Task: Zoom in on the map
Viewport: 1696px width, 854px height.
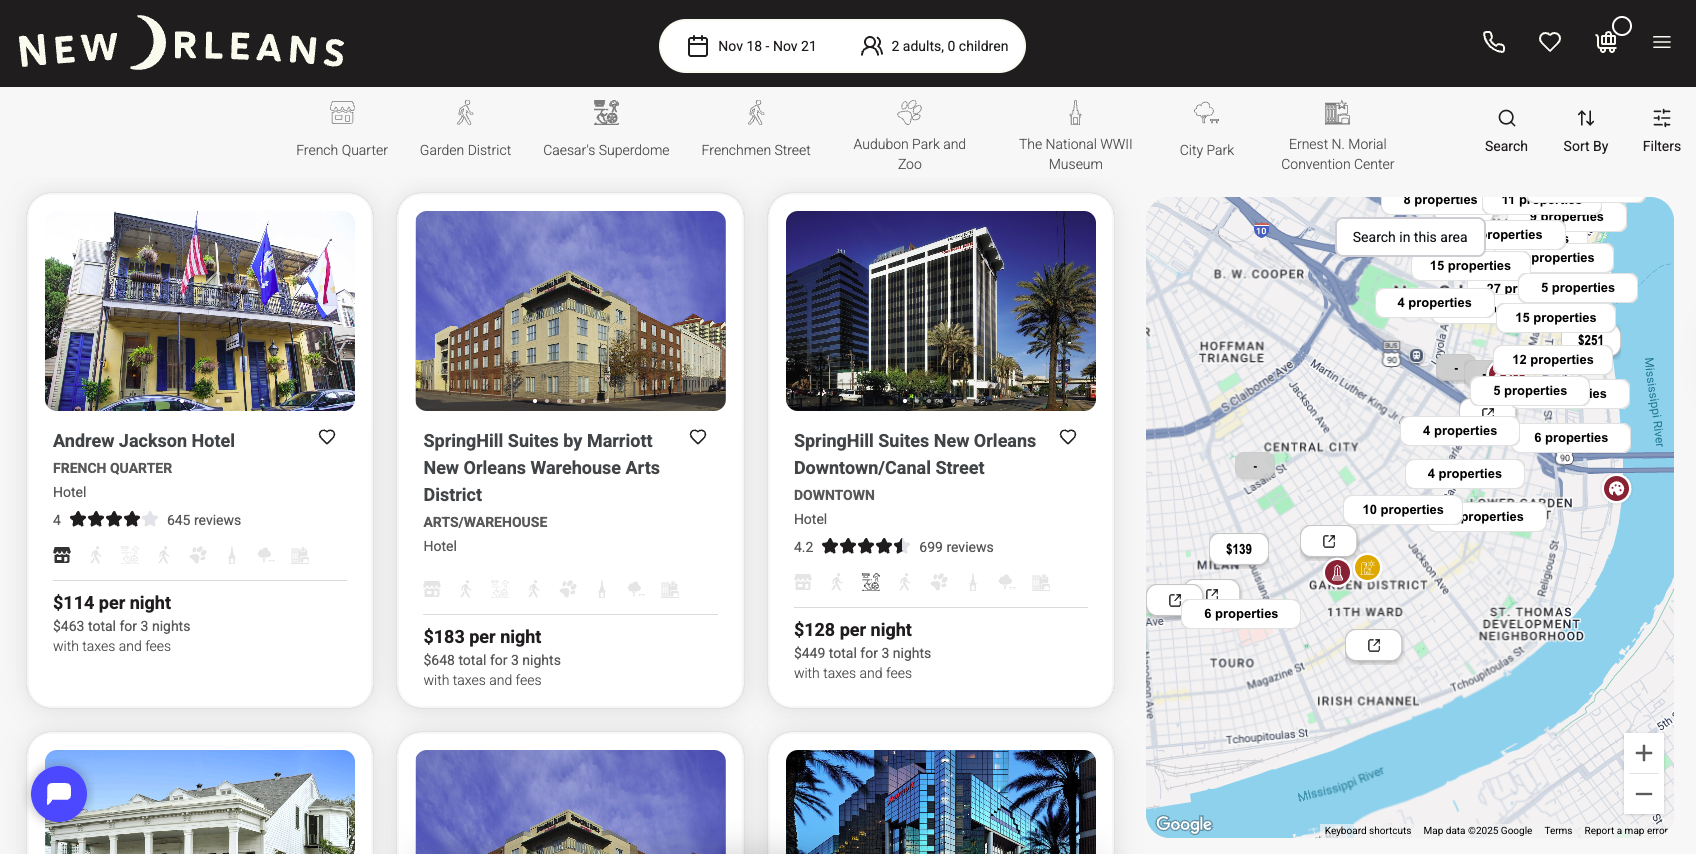Action: tap(1644, 753)
